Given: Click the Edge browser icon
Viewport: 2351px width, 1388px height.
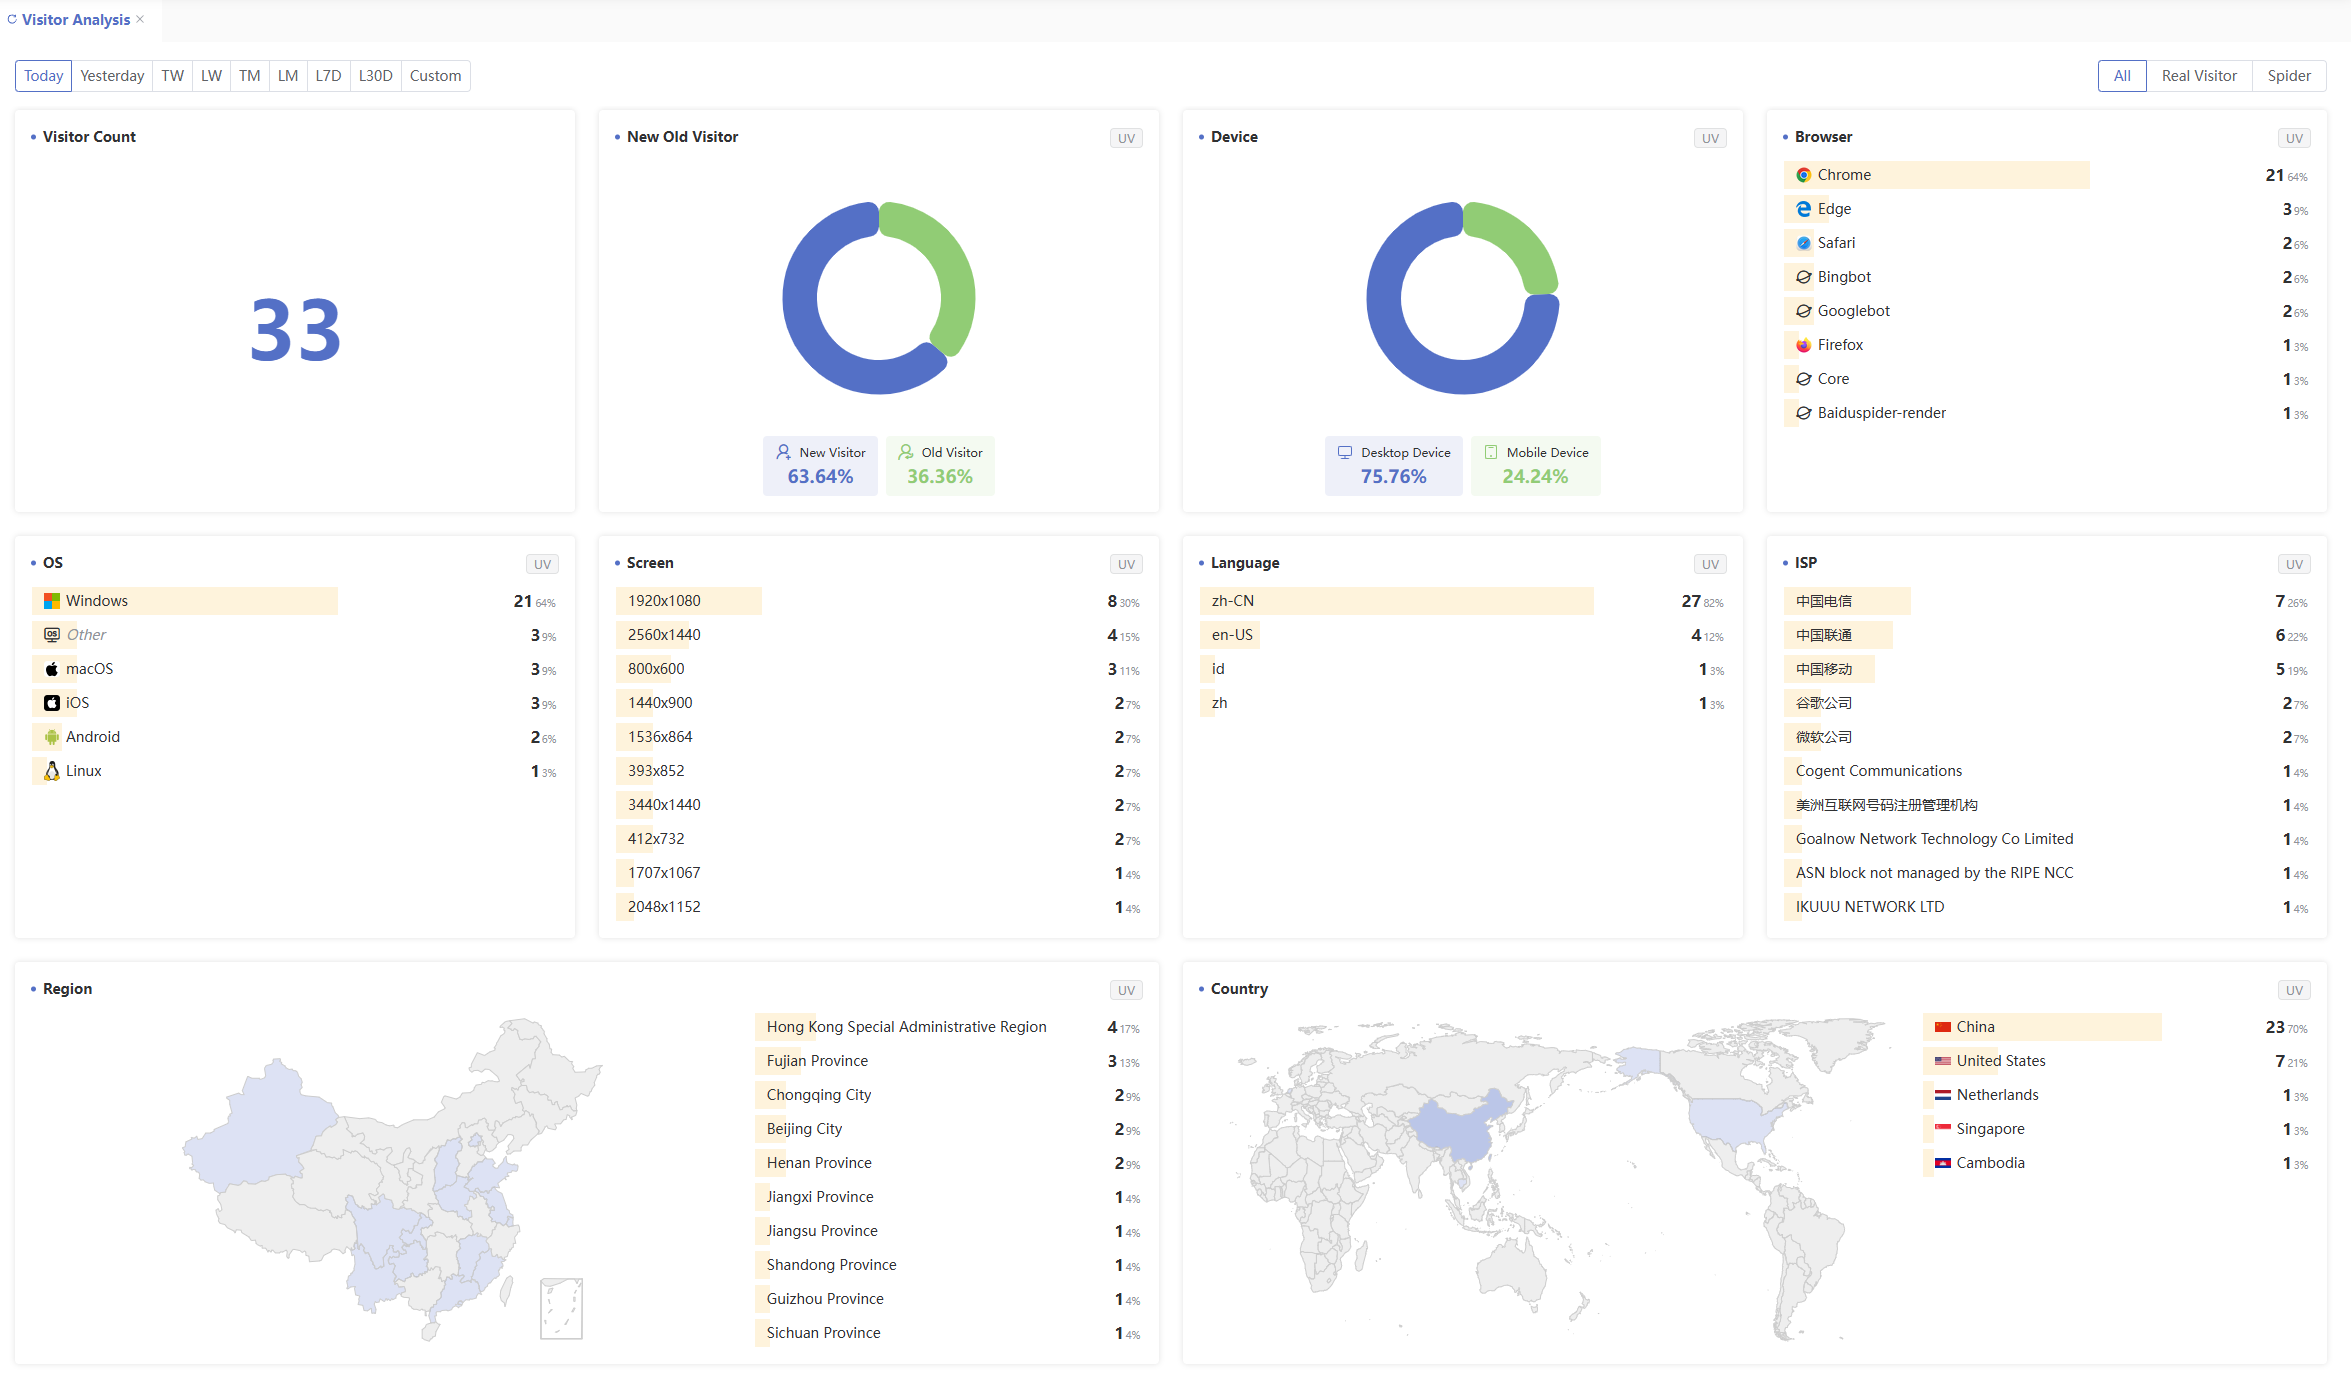Looking at the screenshot, I should tap(1803, 209).
